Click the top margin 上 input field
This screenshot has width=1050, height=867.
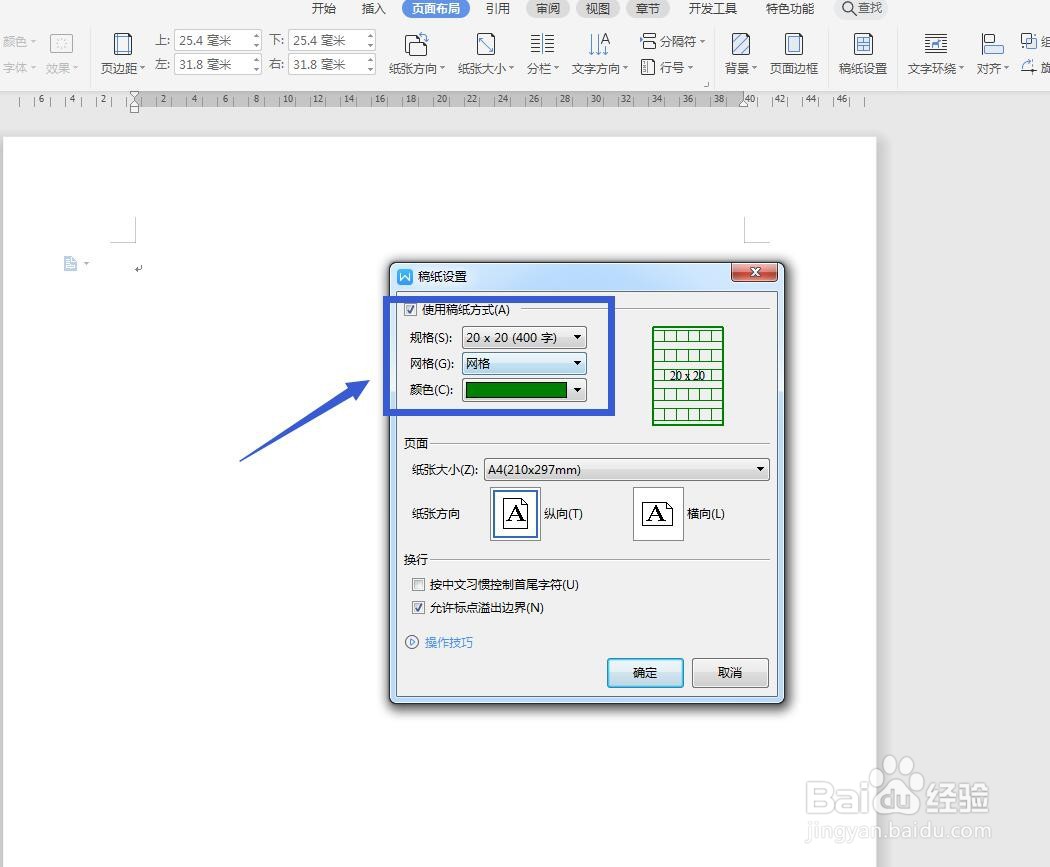212,41
